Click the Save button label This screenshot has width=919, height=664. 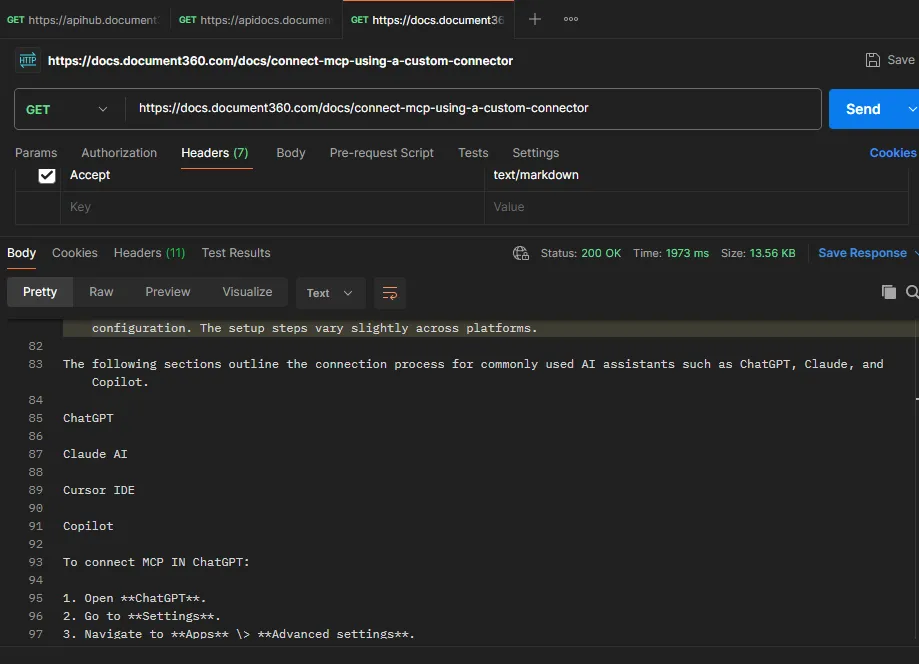(x=901, y=60)
